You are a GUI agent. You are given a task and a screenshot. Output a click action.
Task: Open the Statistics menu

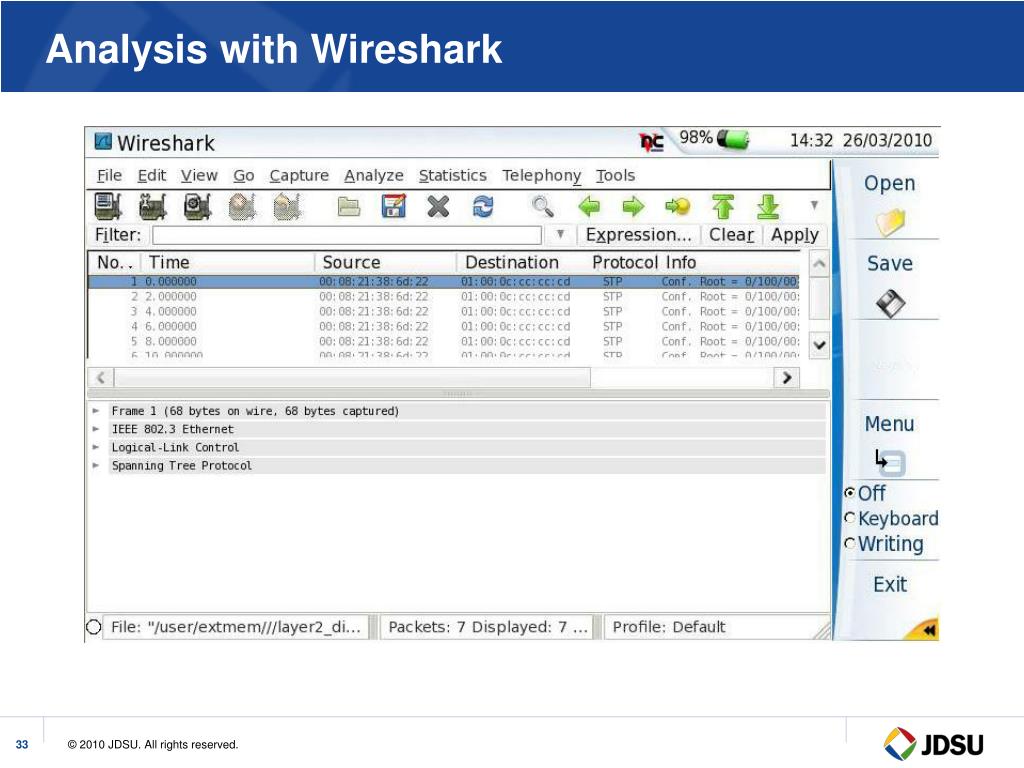pos(453,176)
